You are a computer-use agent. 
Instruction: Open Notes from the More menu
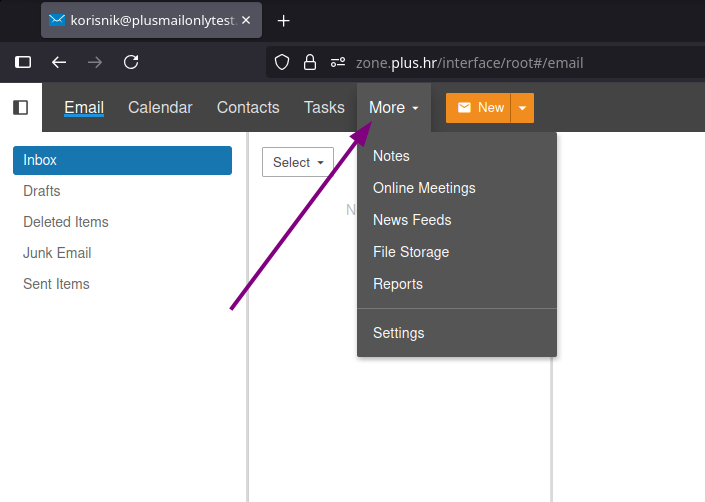391,156
